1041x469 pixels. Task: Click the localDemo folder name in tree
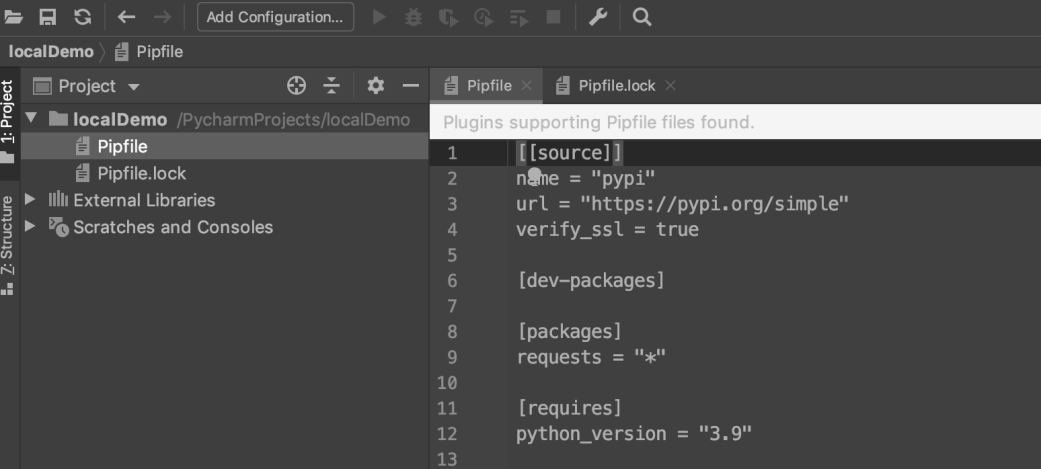[x=120, y=120]
